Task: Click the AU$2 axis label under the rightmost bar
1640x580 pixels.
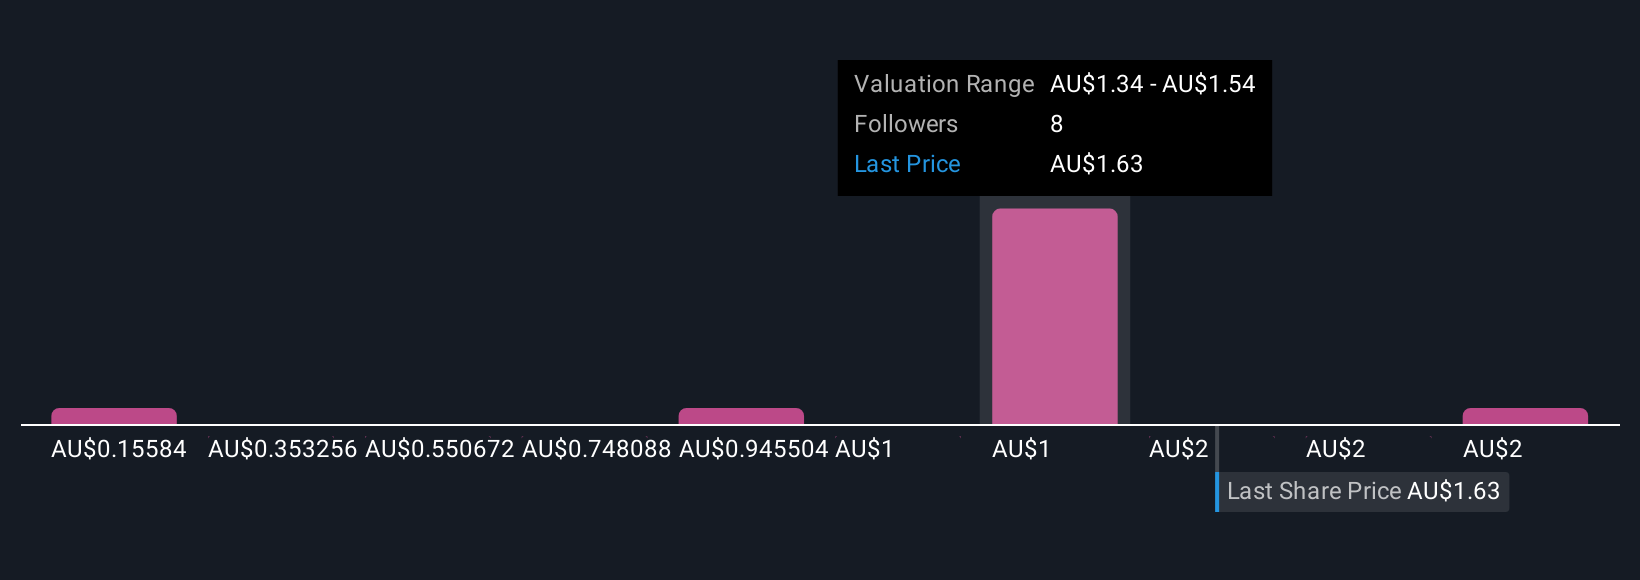Action: (x=1492, y=449)
